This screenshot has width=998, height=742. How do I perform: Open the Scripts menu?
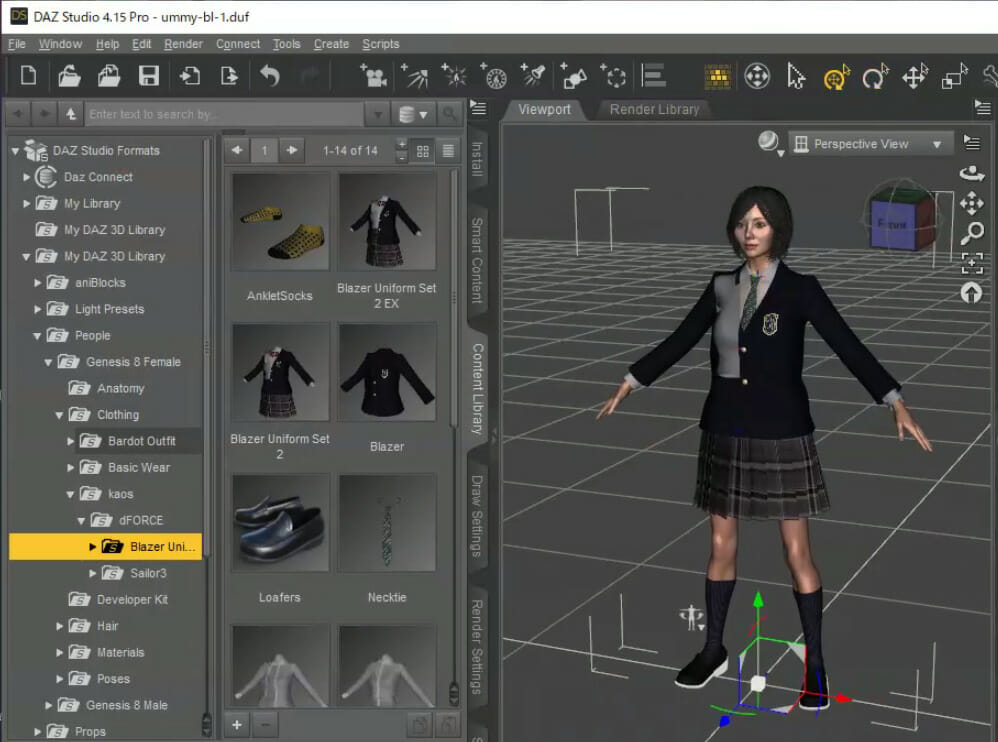[381, 44]
